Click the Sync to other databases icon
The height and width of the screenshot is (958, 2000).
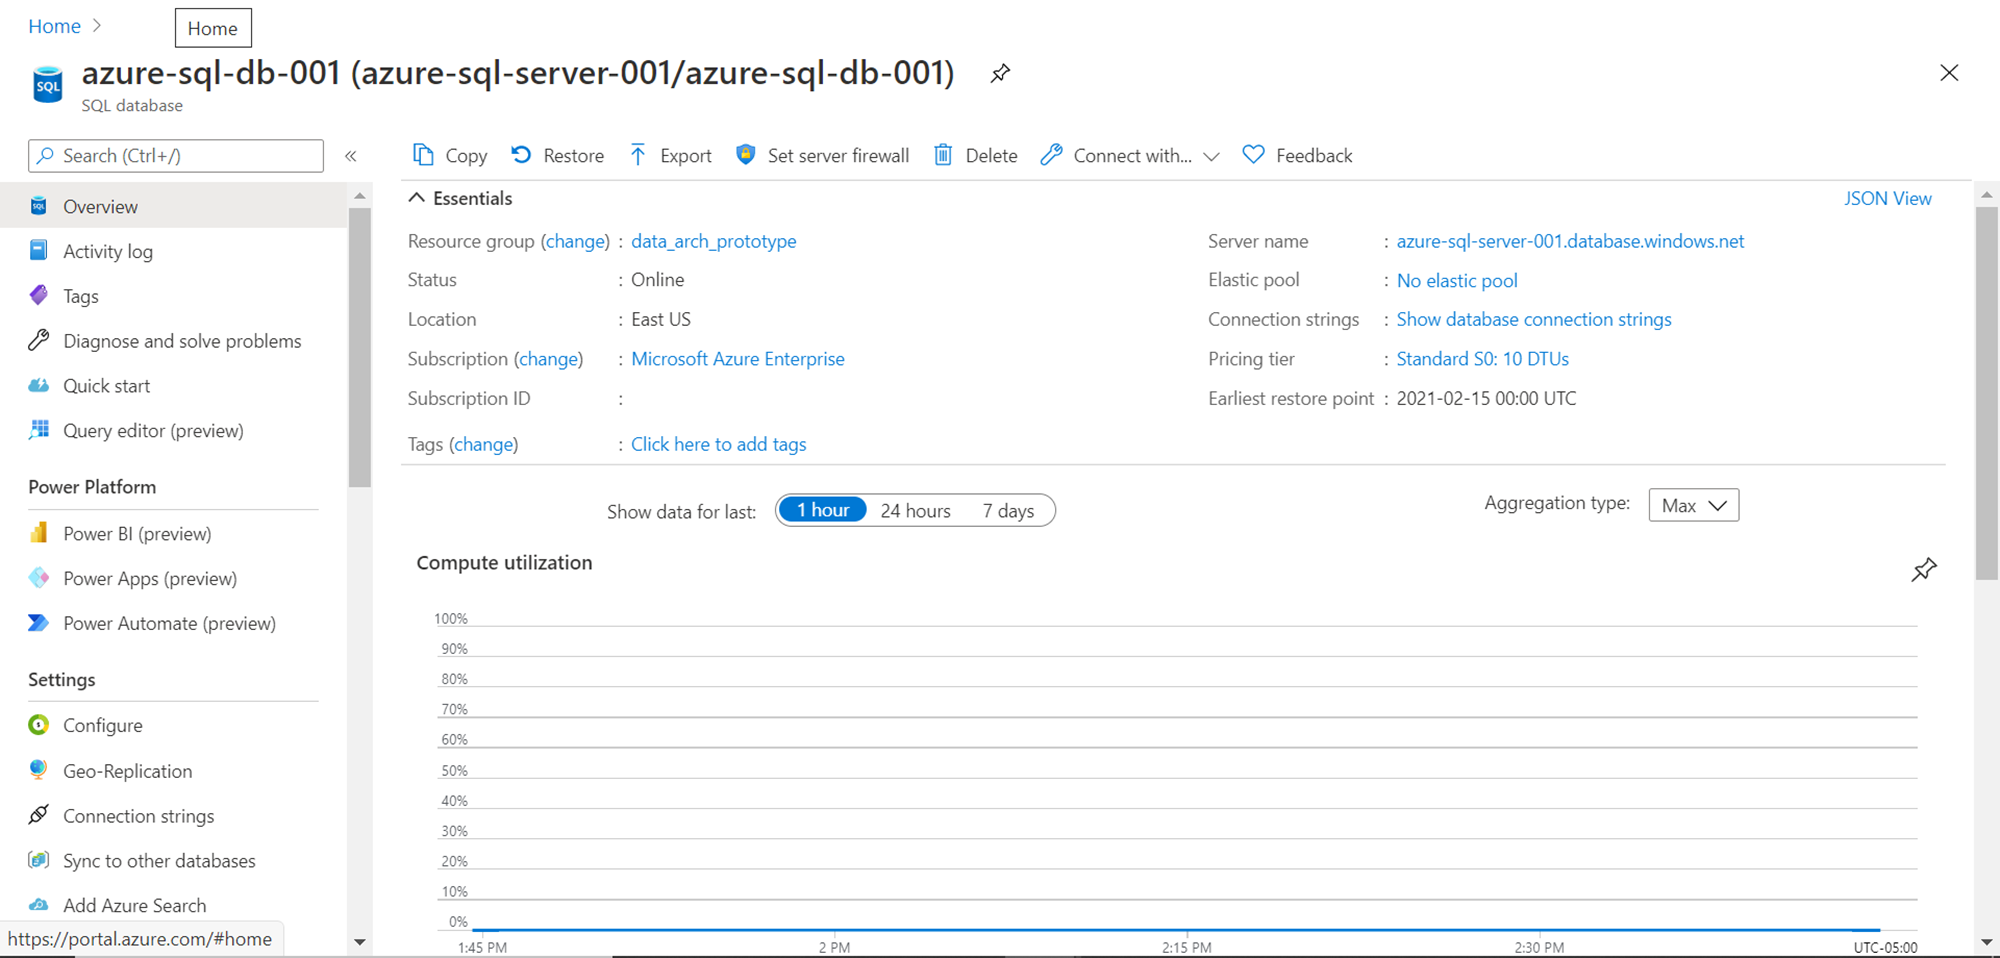pyautogui.click(x=39, y=860)
